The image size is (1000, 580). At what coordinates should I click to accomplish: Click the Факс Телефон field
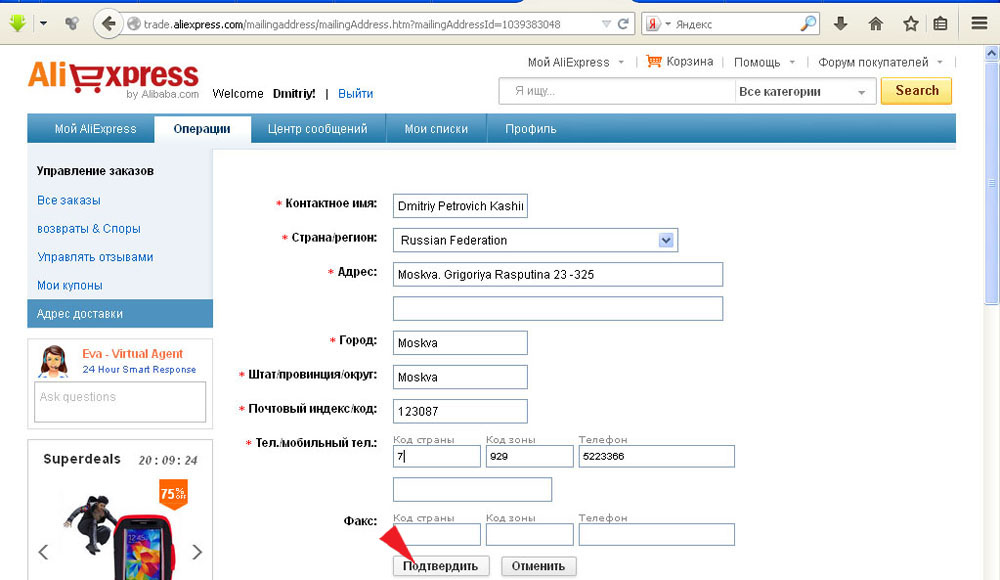(x=657, y=535)
